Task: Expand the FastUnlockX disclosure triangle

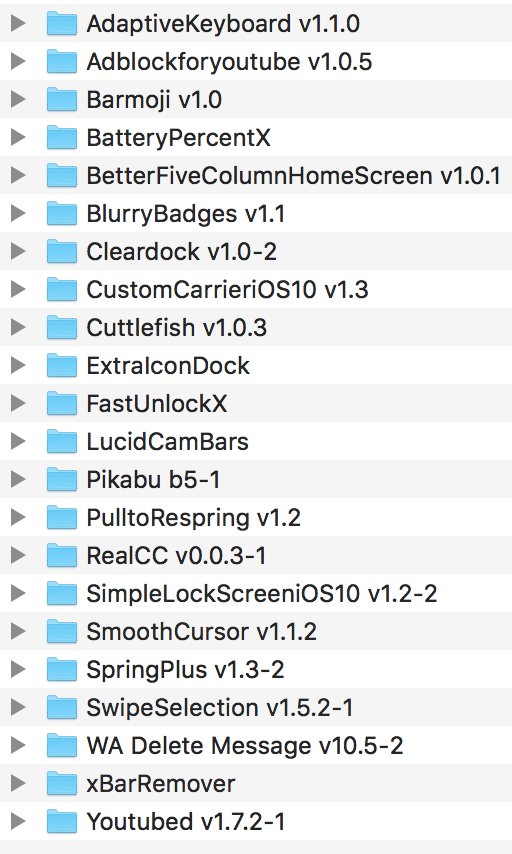Action: coord(19,403)
